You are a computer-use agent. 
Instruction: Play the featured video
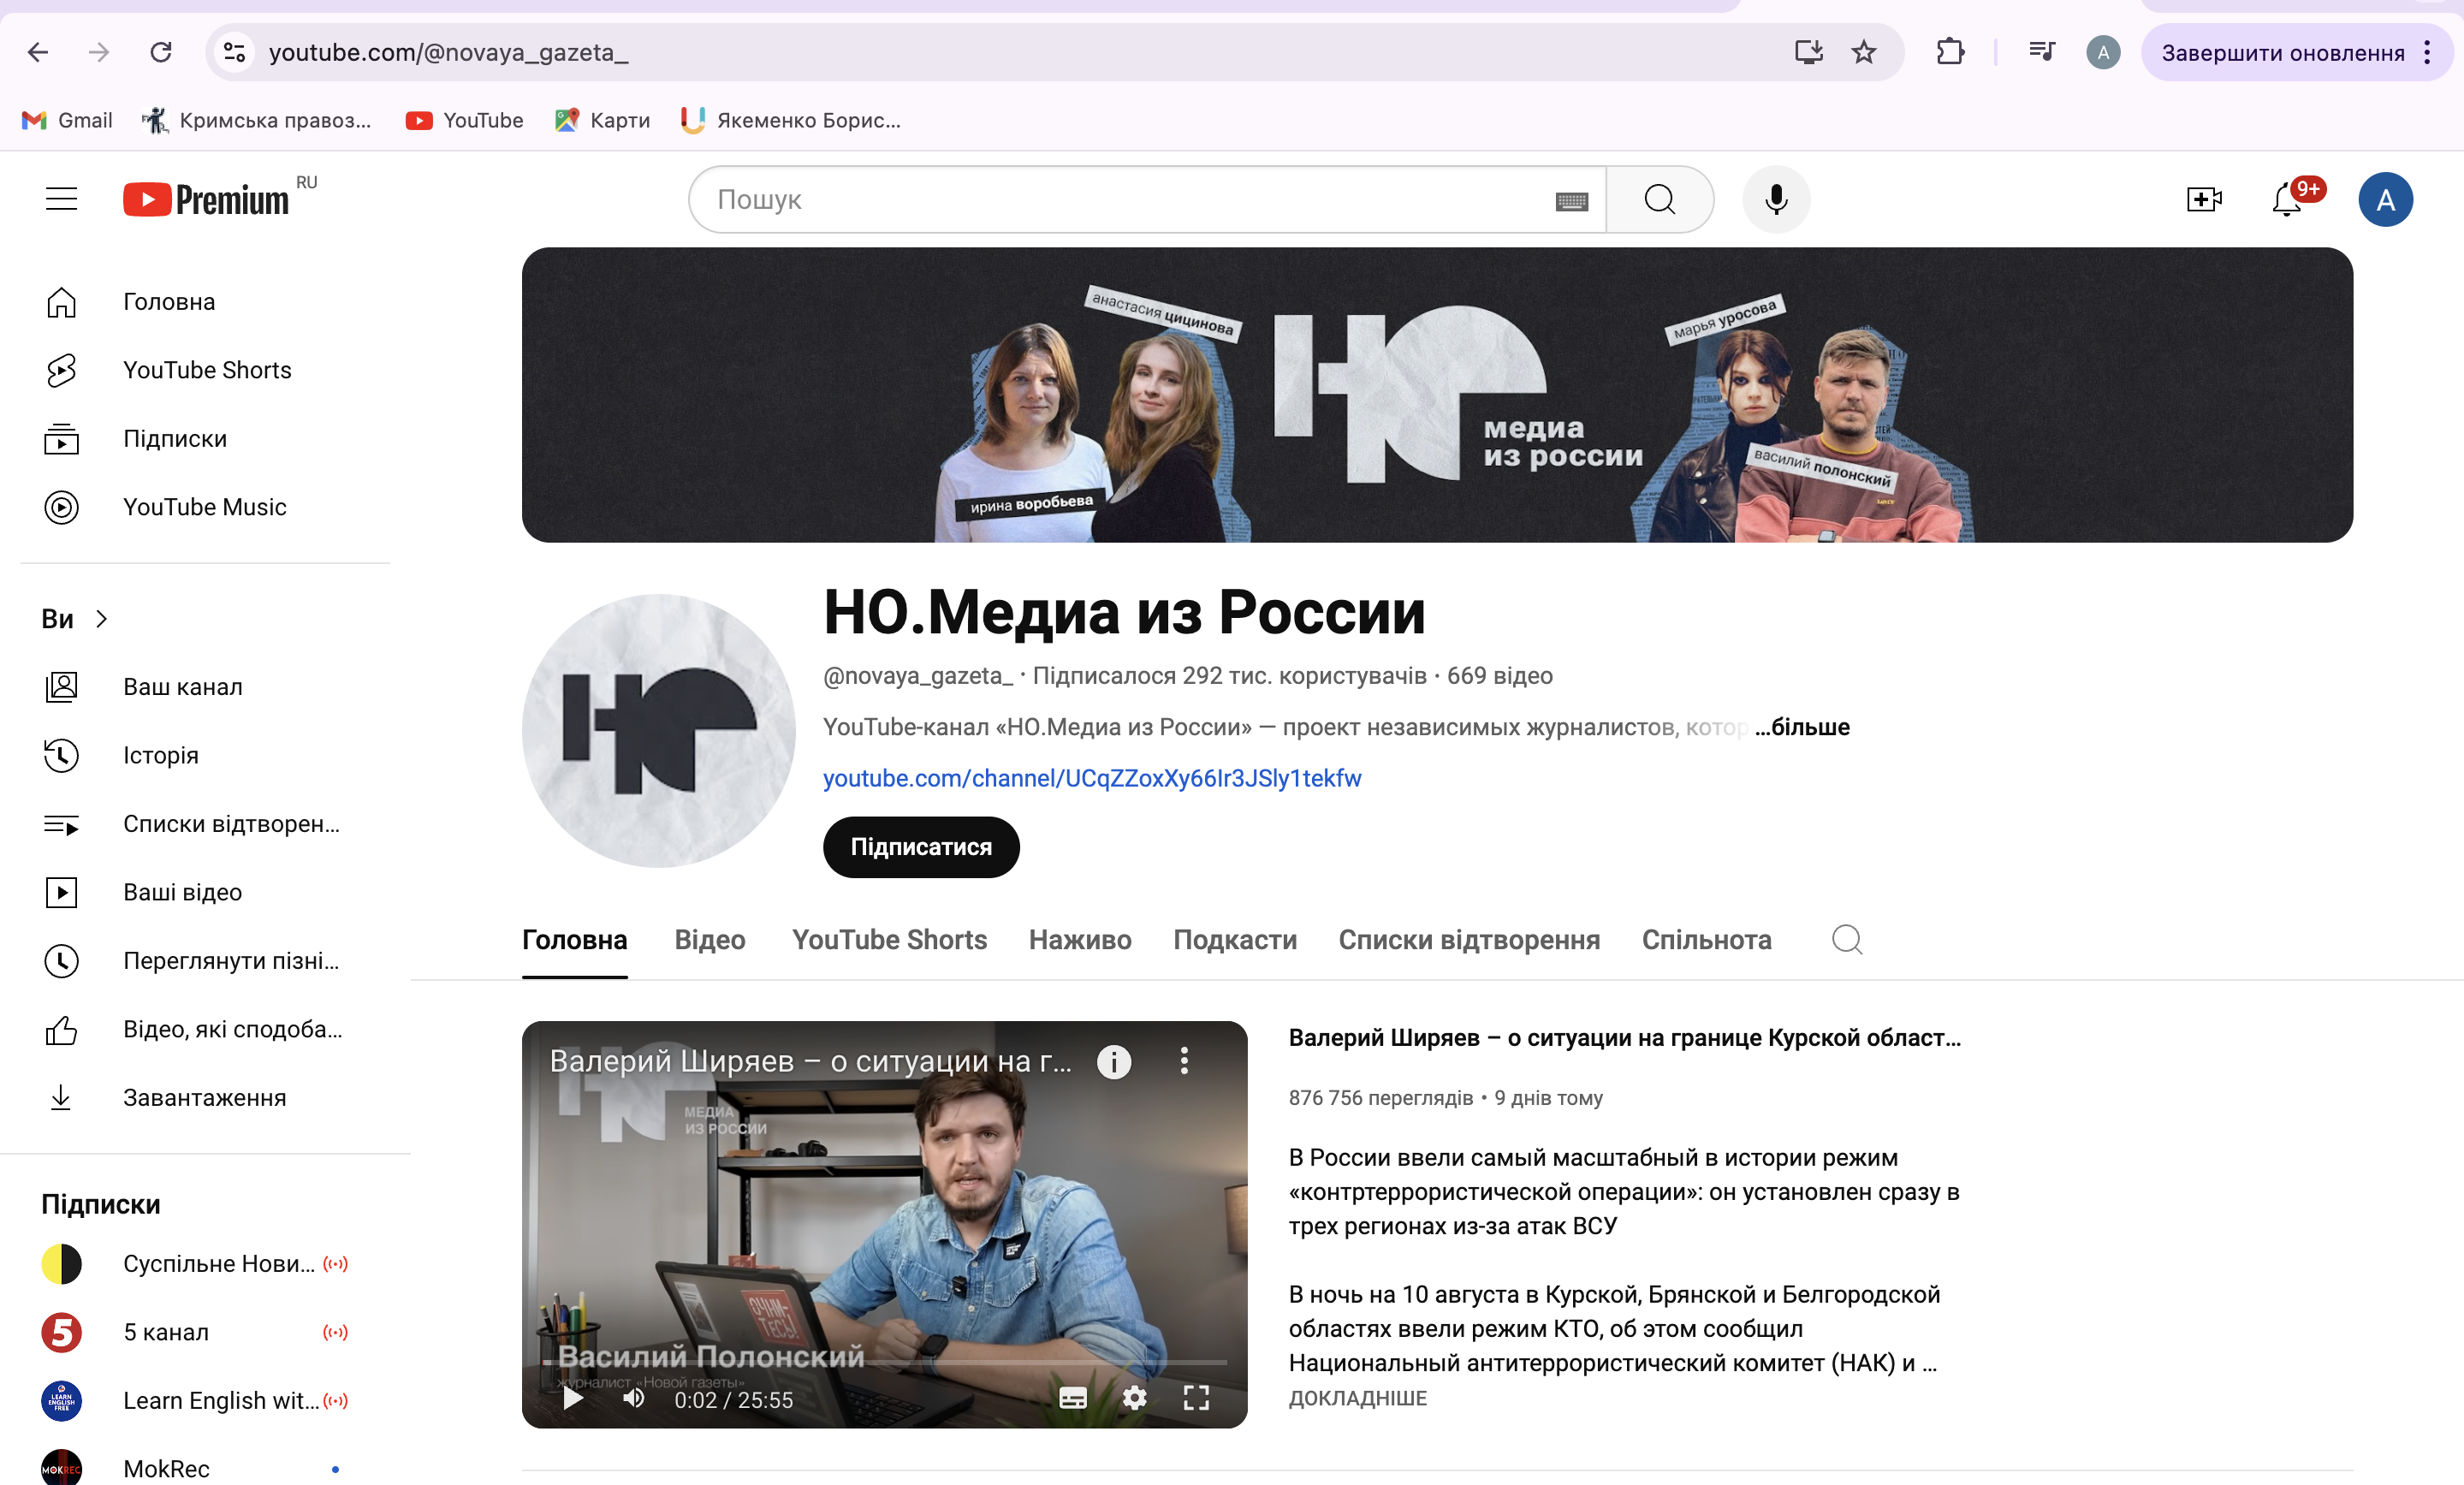[x=573, y=1398]
